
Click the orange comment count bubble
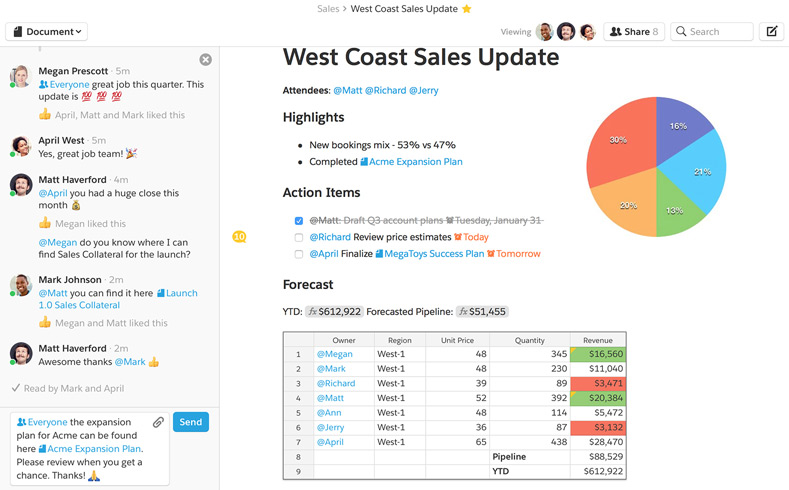pyautogui.click(x=239, y=237)
